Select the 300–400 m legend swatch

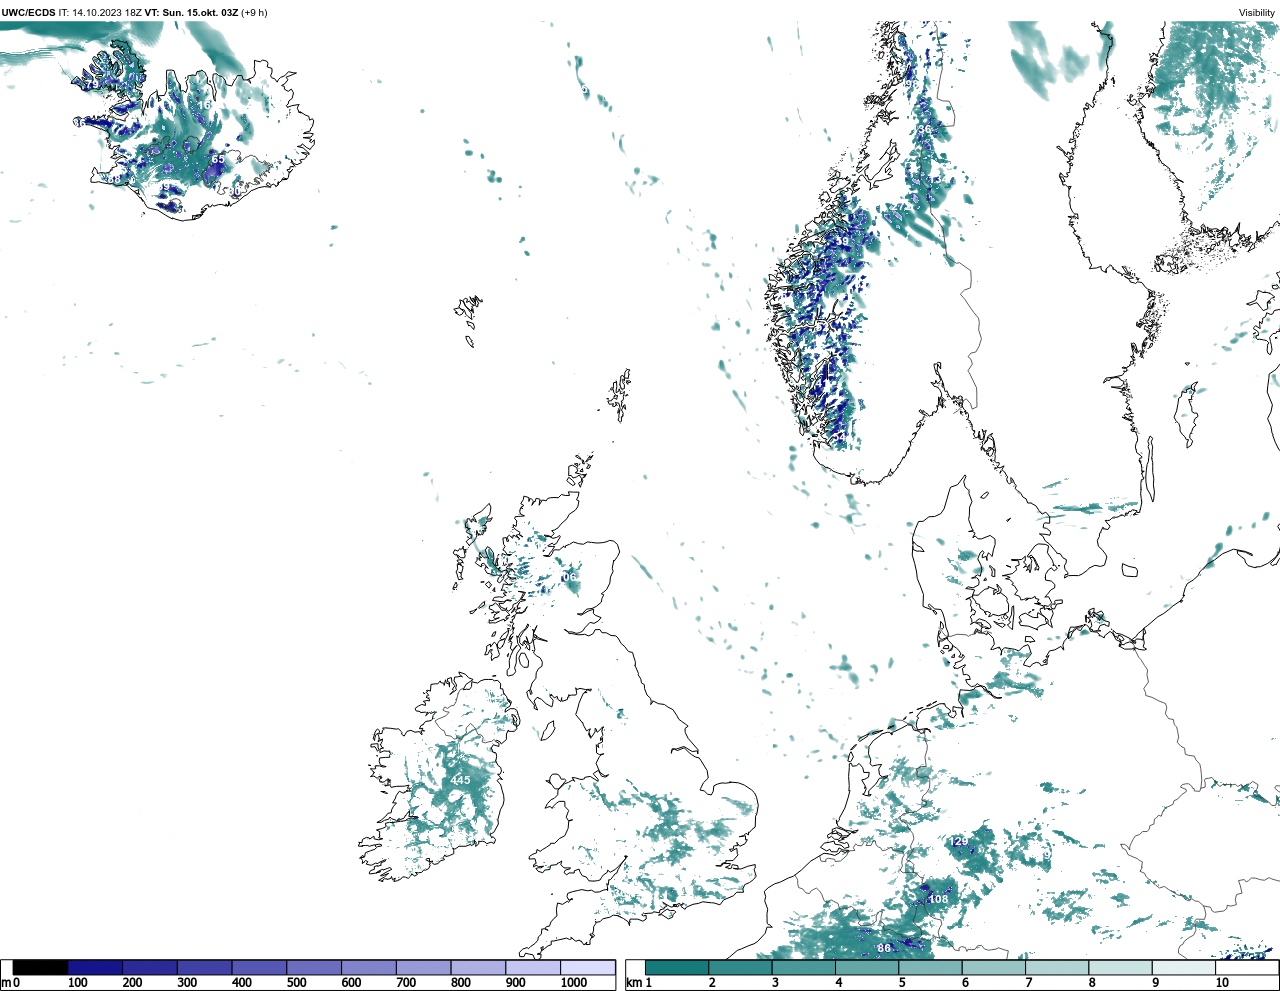(x=205, y=967)
